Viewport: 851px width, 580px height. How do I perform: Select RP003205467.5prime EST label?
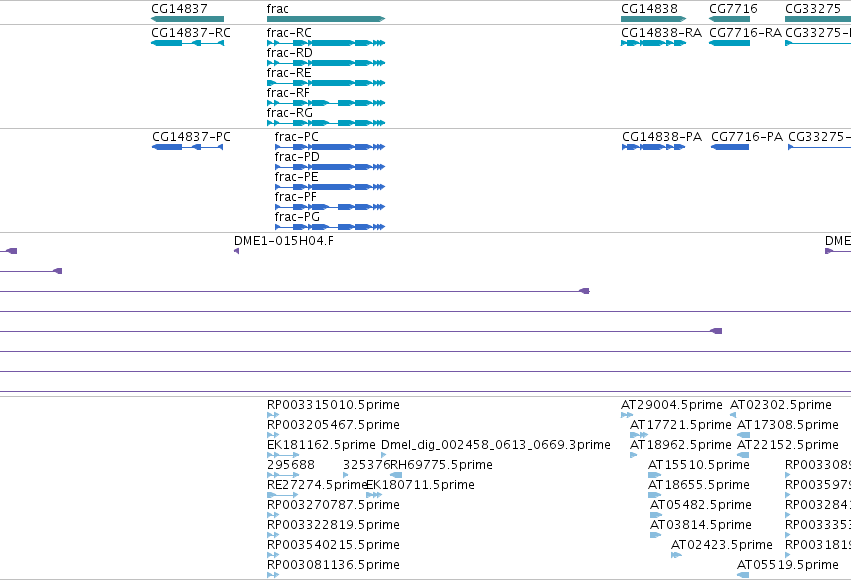(x=333, y=425)
